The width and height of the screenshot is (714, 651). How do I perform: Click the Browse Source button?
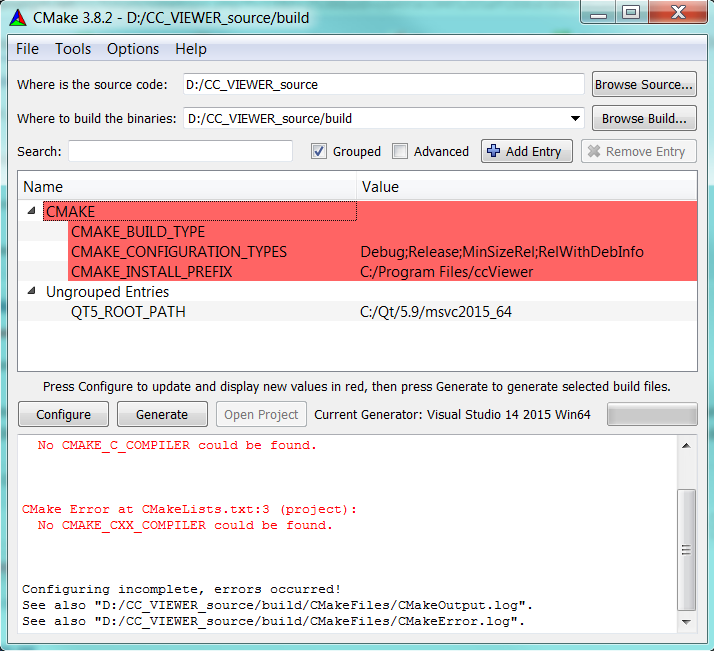[643, 85]
